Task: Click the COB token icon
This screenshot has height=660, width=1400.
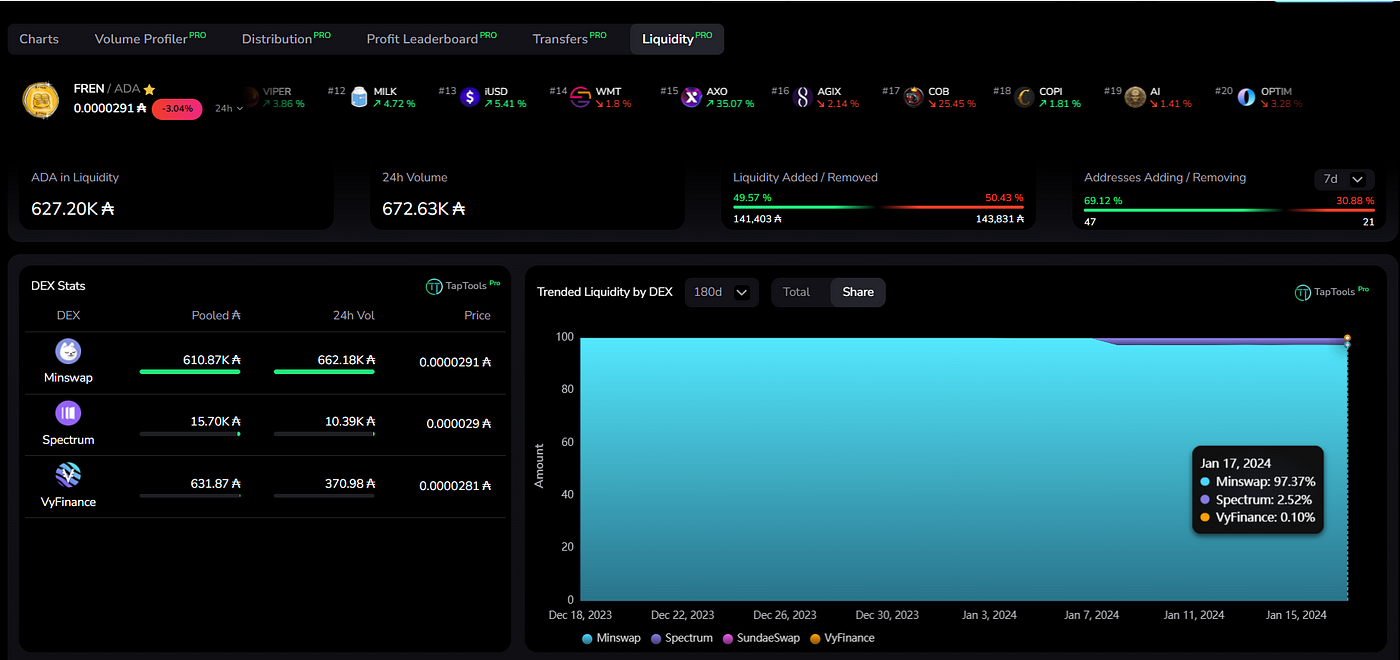Action: tap(914, 97)
